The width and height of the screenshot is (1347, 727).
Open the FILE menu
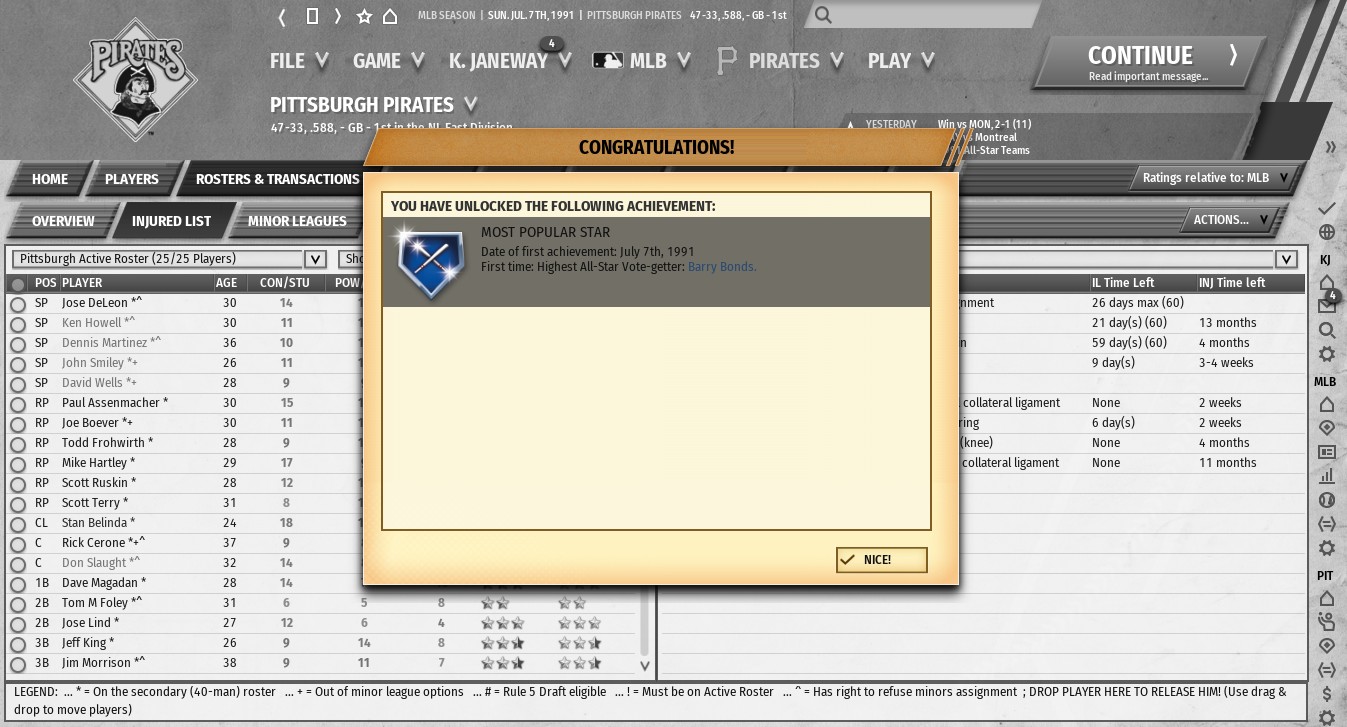point(299,61)
